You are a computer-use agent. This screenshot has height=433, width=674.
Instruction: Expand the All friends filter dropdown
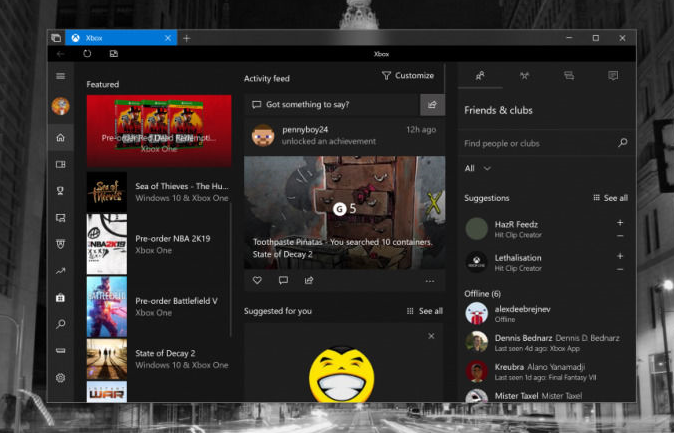pyautogui.click(x=478, y=168)
